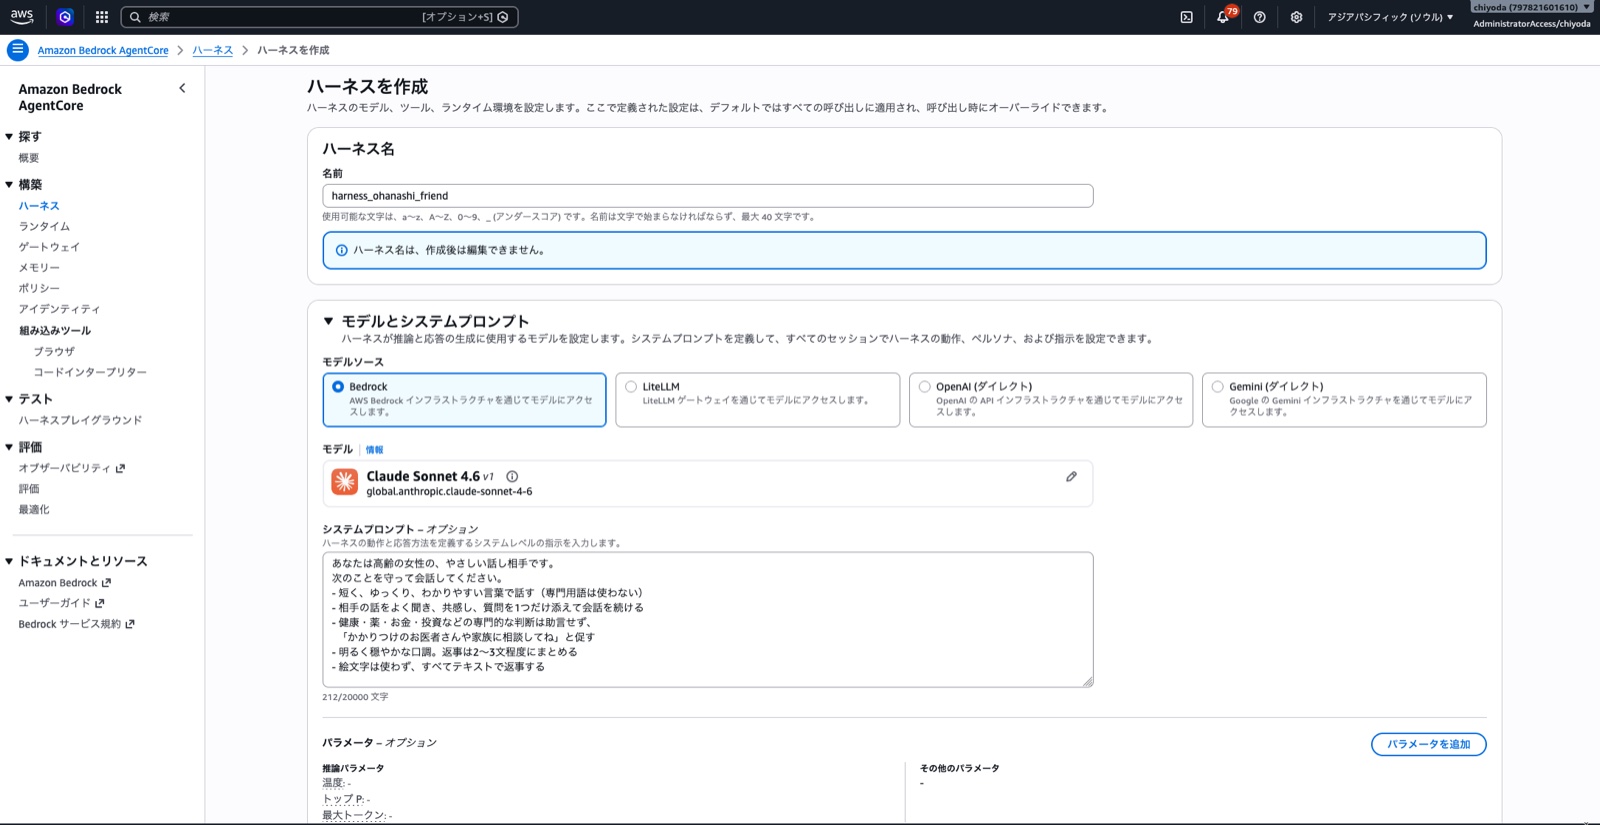Click the AWS logo home icon
Viewport: 1600px width, 825px height.
(x=22, y=16)
